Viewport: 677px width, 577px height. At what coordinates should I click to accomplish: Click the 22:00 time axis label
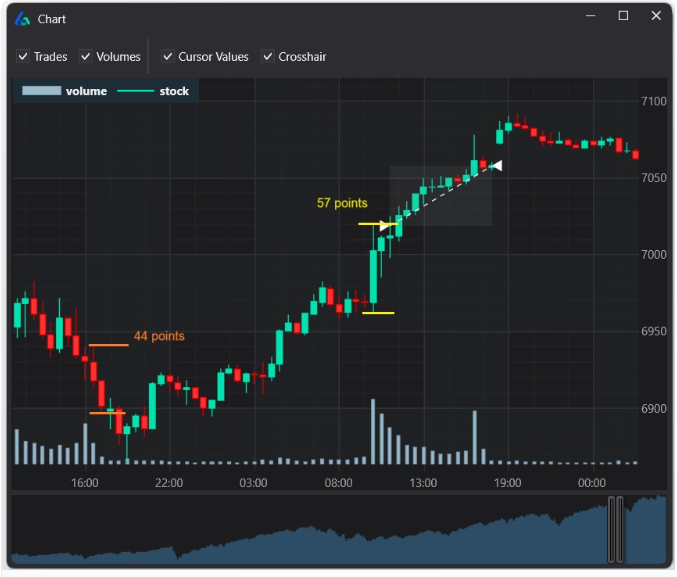pos(169,483)
